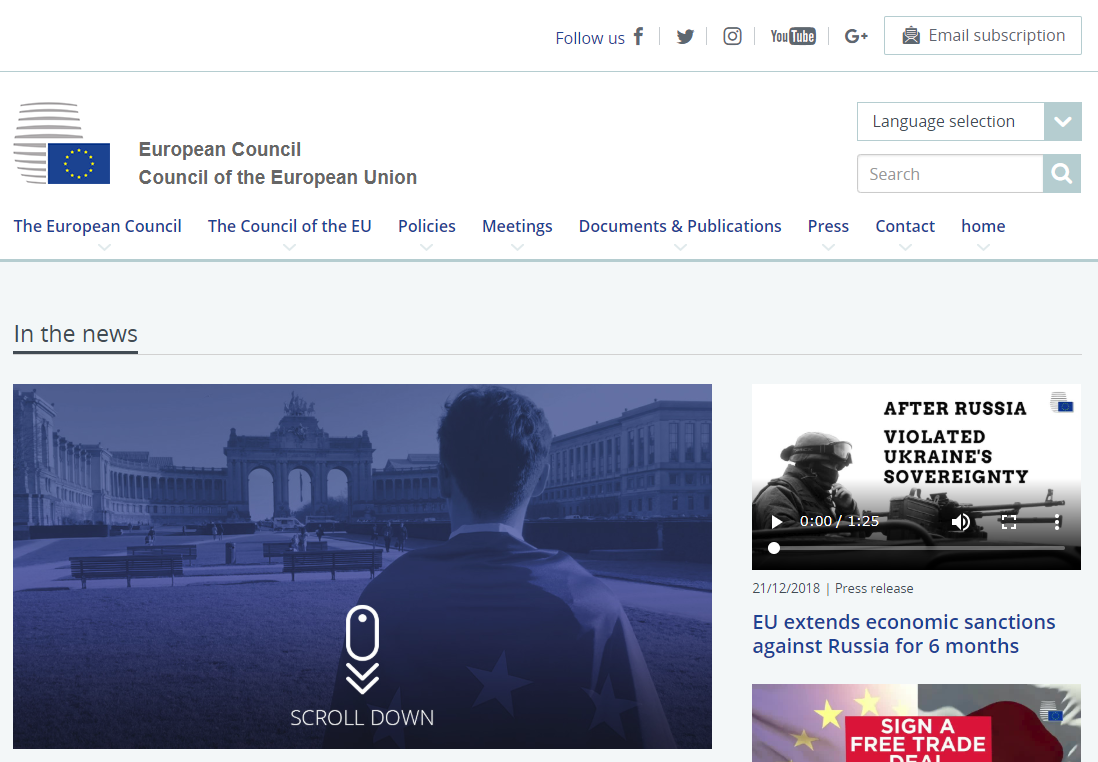
Task: Click the 21/12/2018 Press release label
Action: click(x=833, y=588)
